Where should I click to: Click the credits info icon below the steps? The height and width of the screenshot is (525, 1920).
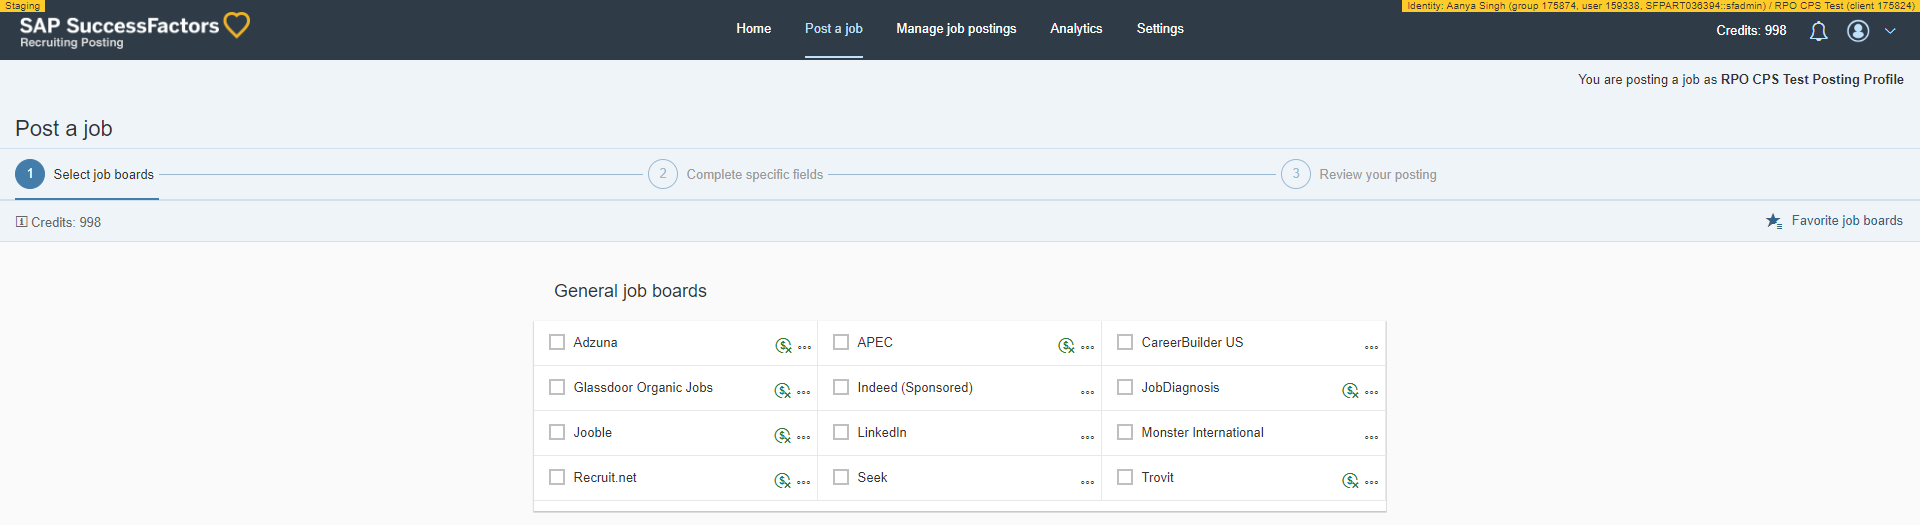click(x=21, y=222)
